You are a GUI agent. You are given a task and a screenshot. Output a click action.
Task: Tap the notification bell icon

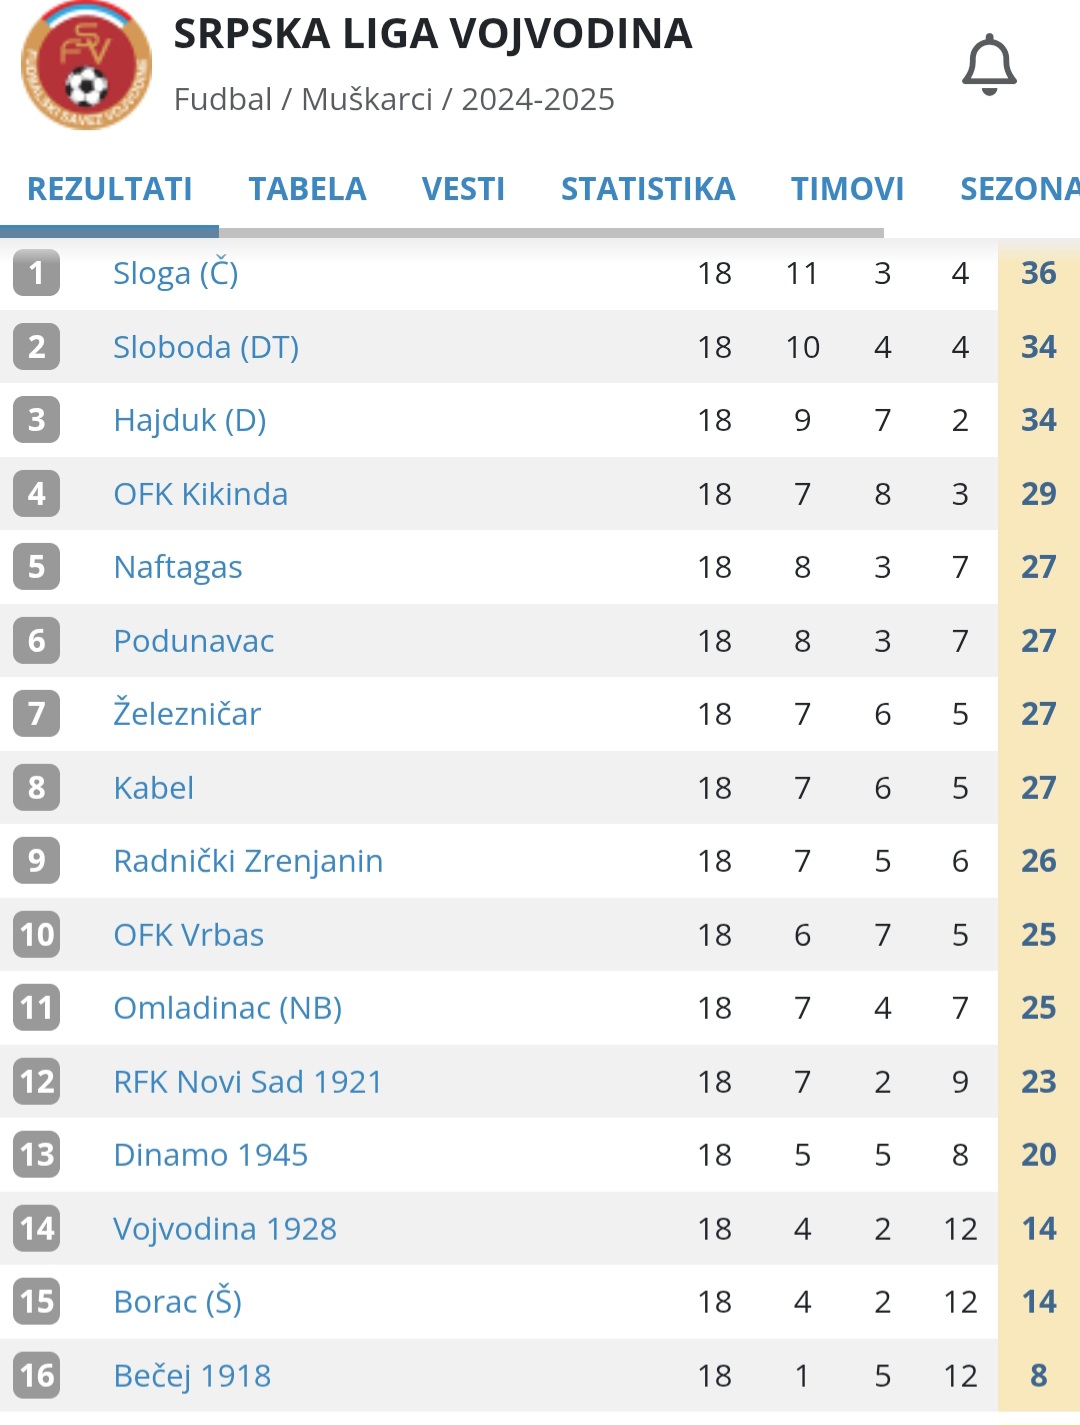tap(989, 65)
